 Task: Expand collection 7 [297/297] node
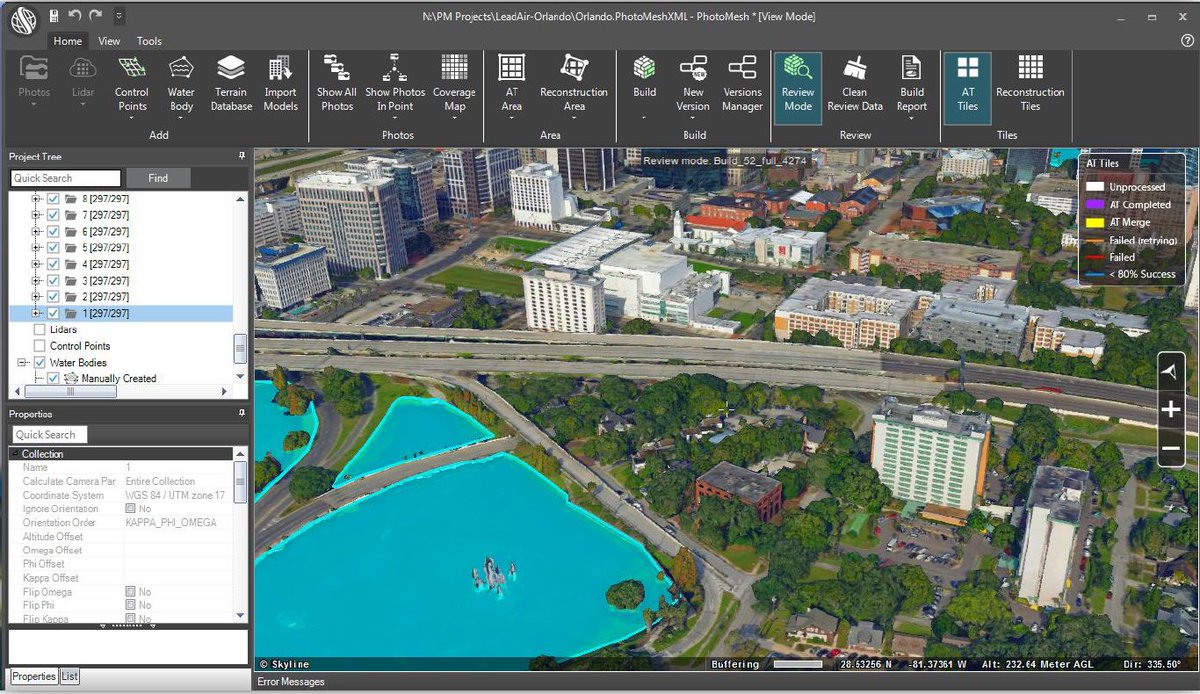(36, 215)
